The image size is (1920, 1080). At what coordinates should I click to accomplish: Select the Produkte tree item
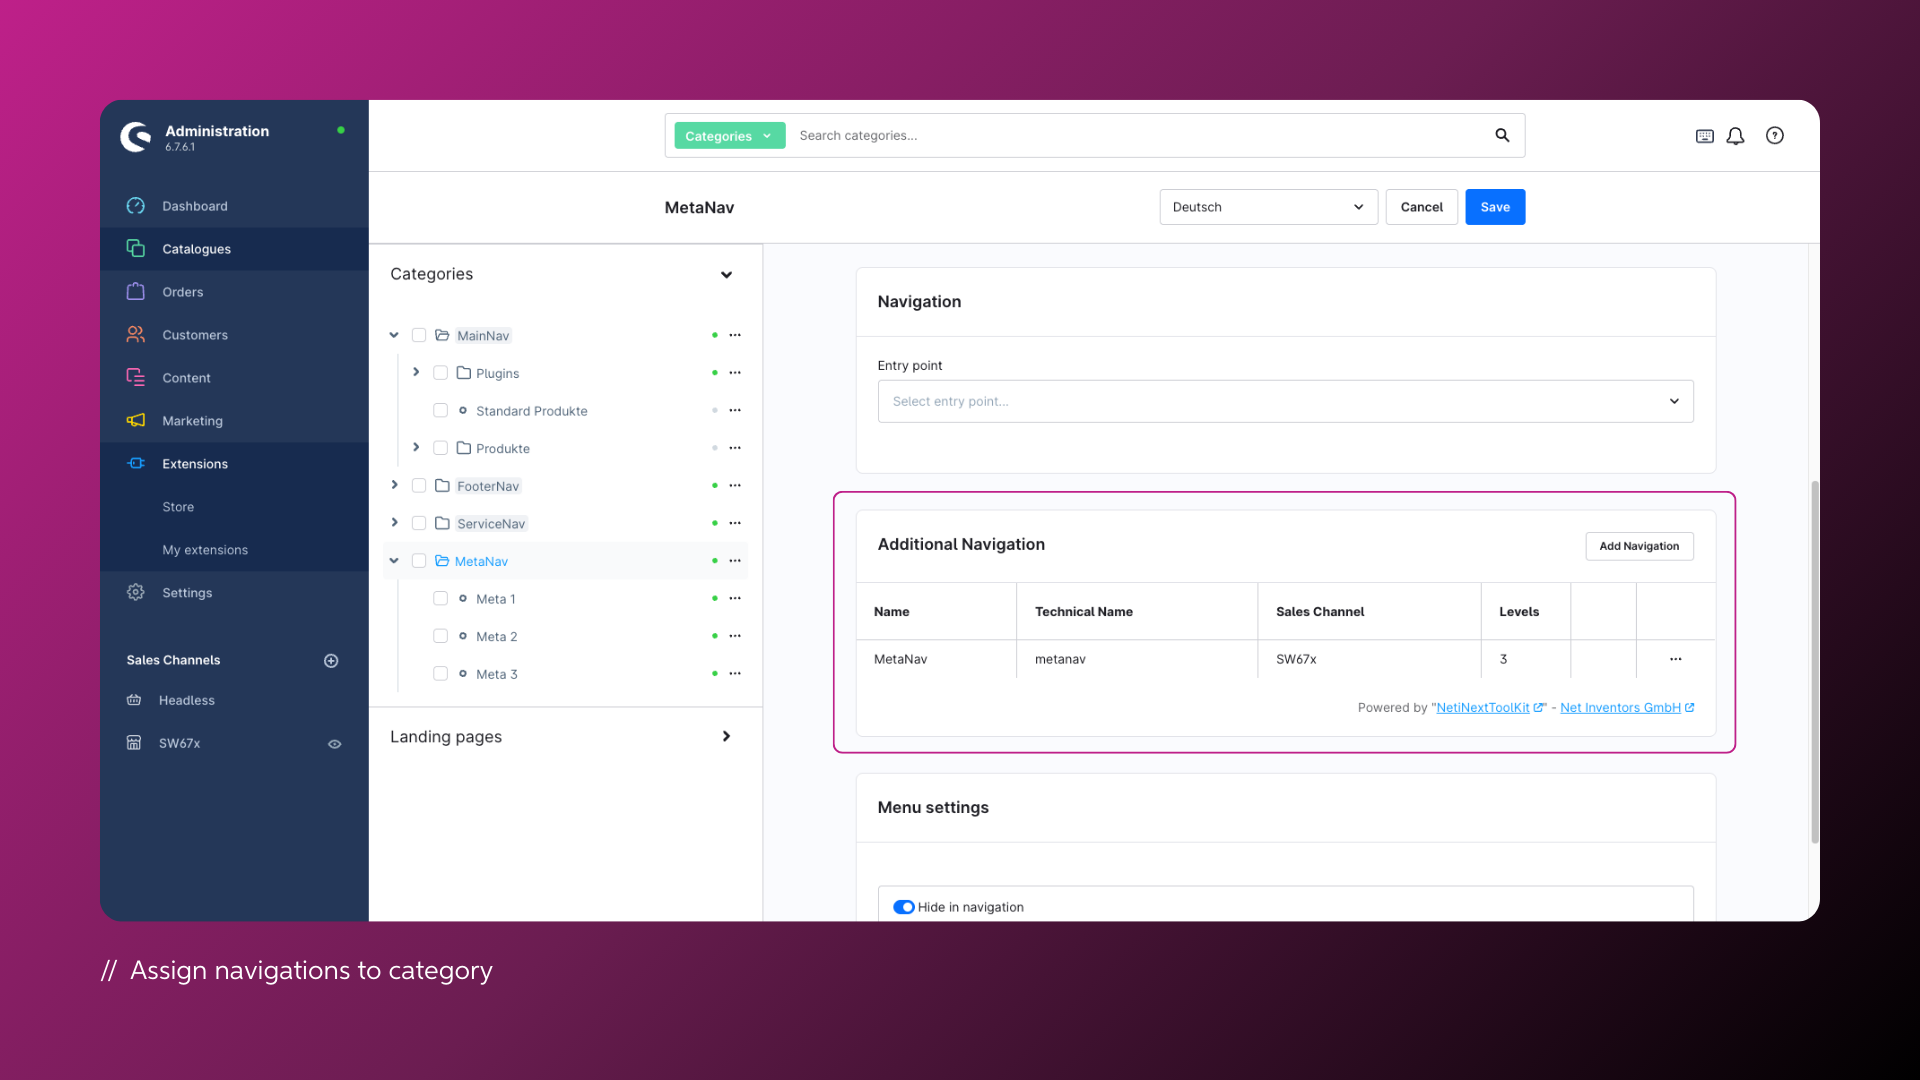pyautogui.click(x=503, y=448)
